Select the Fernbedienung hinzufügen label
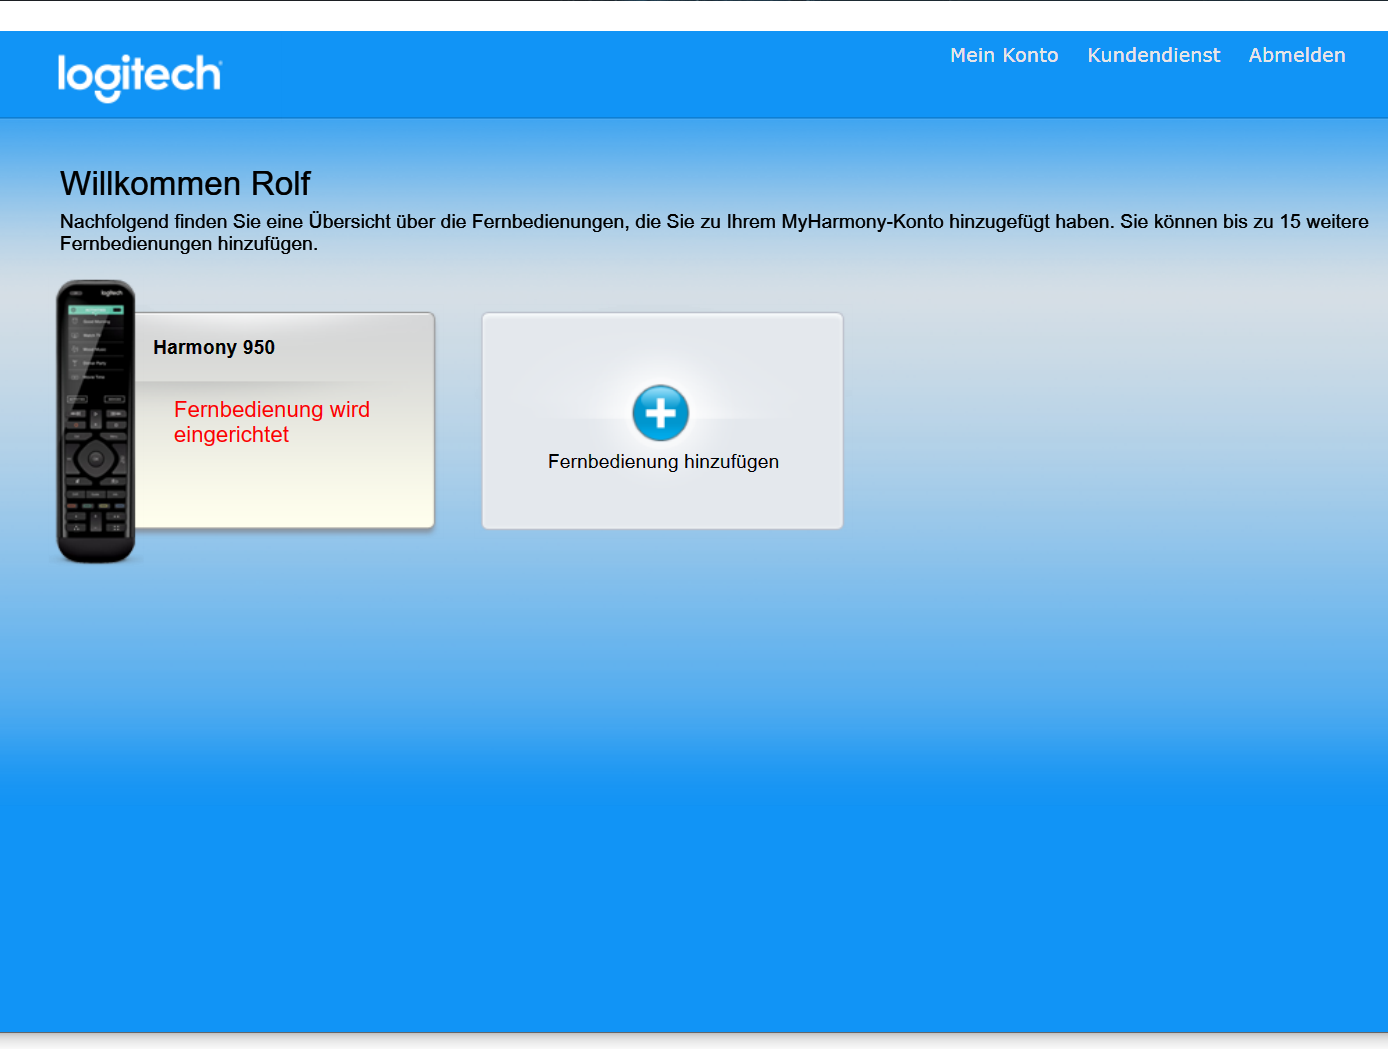The height and width of the screenshot is (1049, 1388). click(663, 462)
